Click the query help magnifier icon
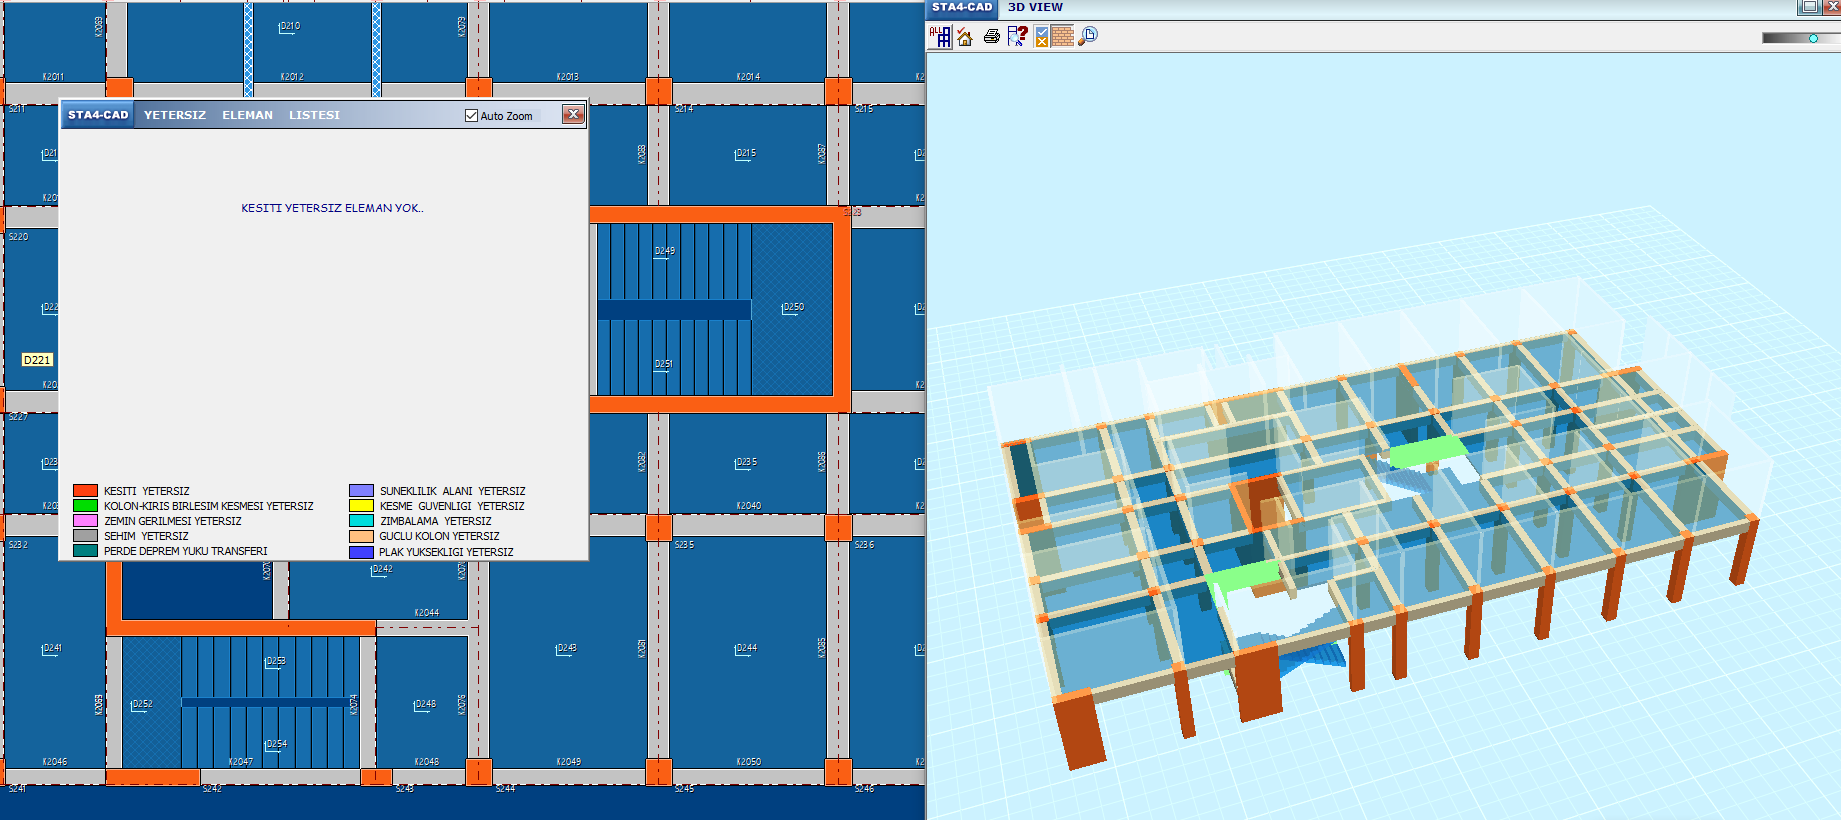 1017,37
